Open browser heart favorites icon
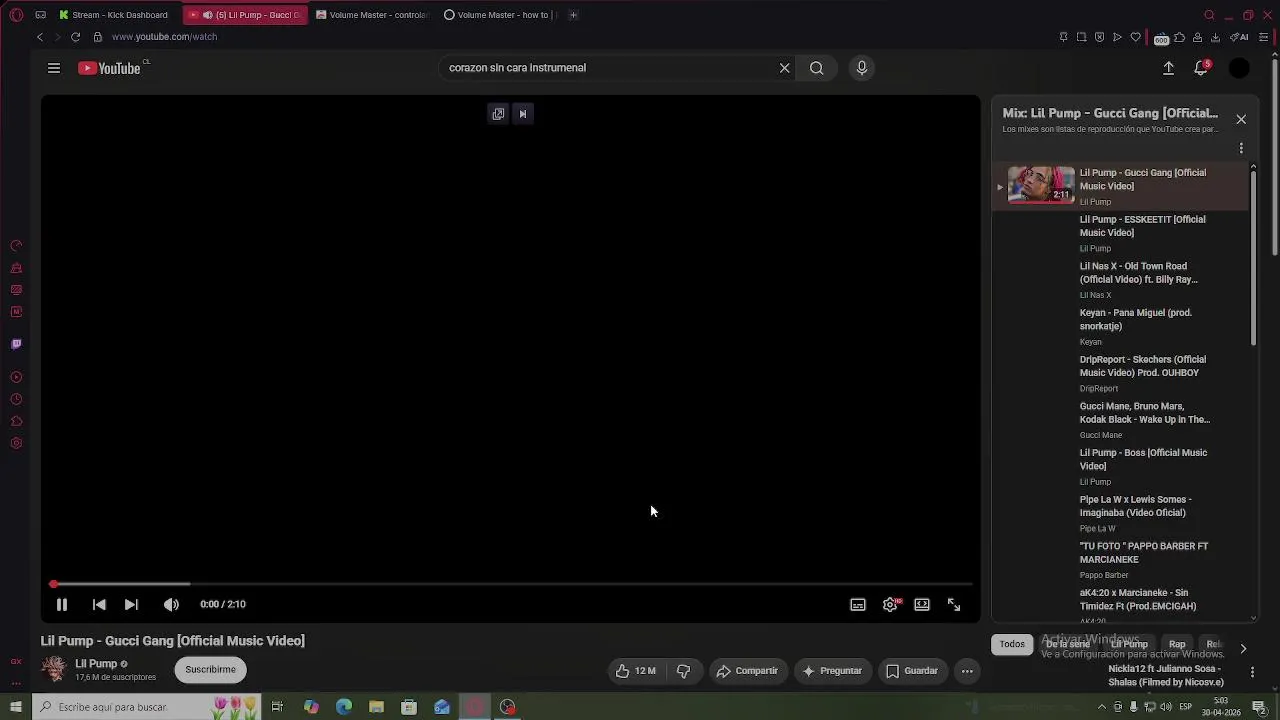Viewport: 1280px width, 720px height. tap(1136, 37)
